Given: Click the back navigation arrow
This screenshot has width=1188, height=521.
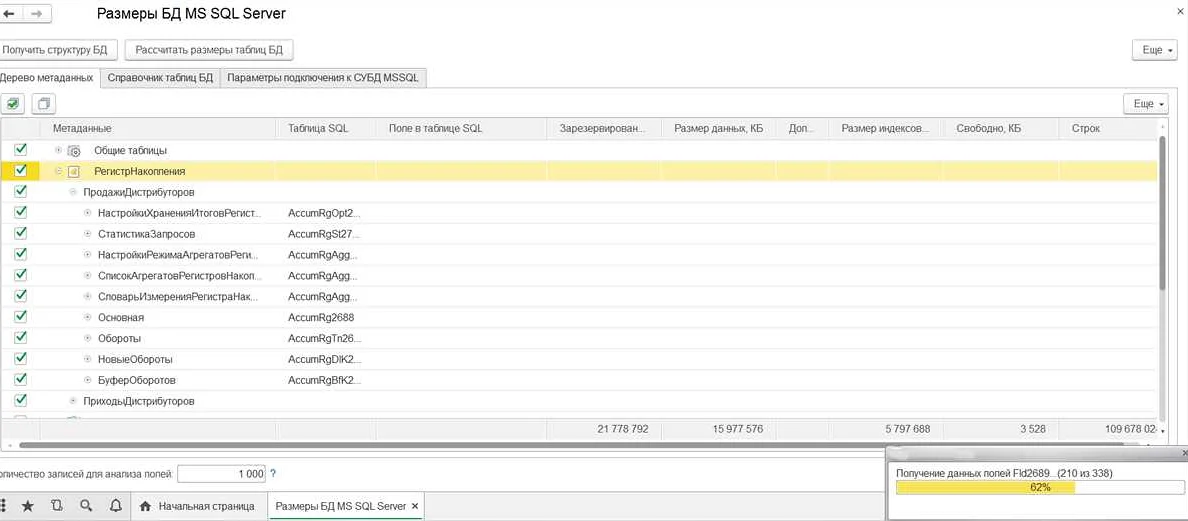Looking at the screenshot, I should pos(10,14).
